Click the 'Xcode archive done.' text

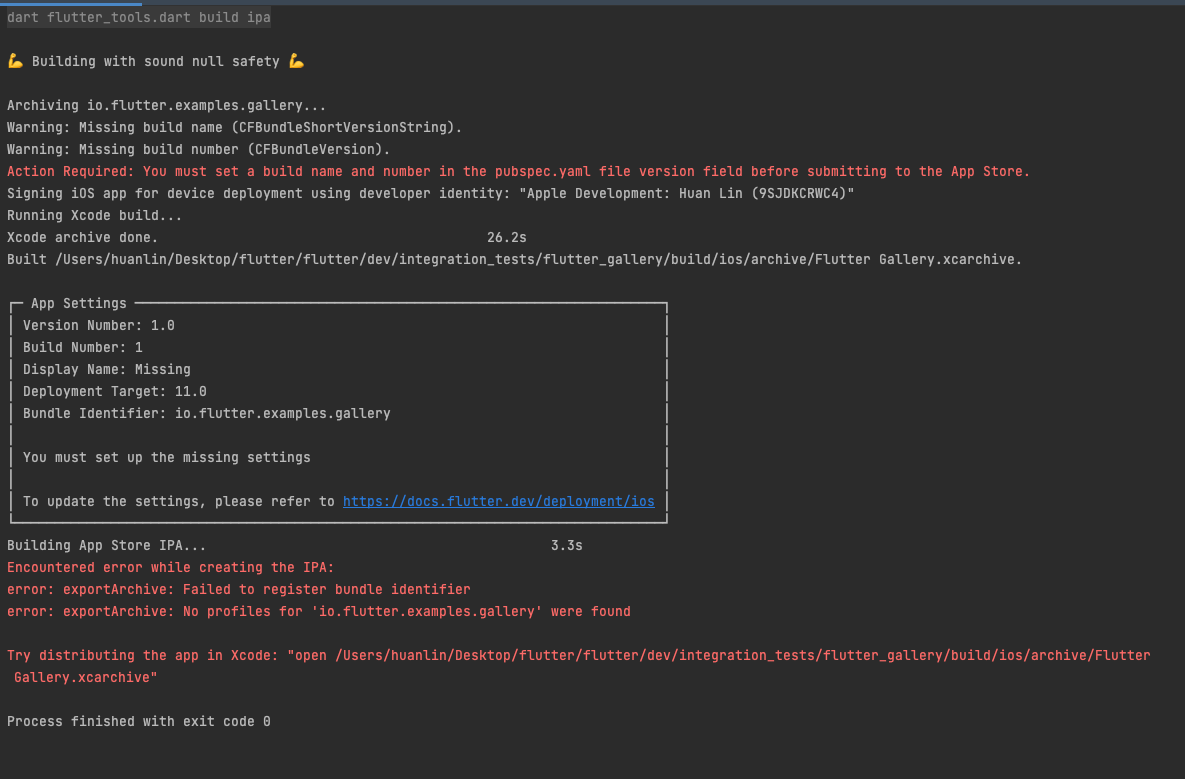click(x=82, y=237)
